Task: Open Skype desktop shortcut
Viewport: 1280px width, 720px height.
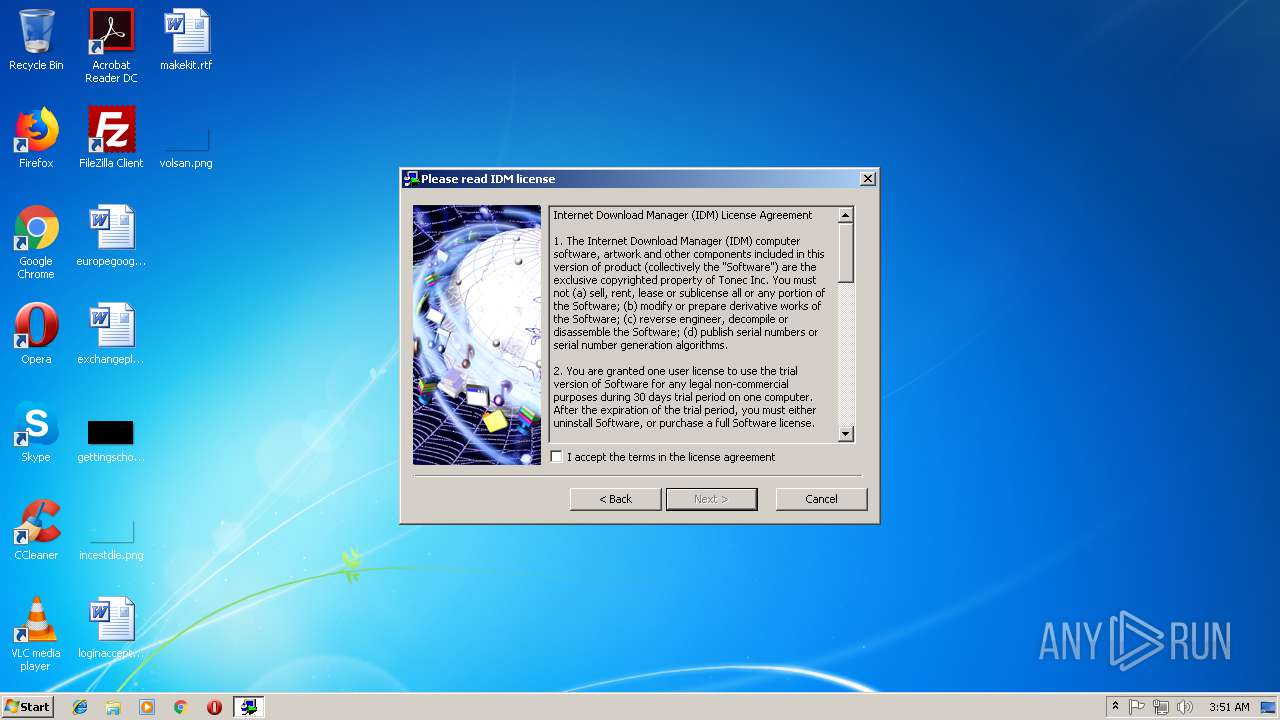Action: pyautogui.click(x=36, y=432)
